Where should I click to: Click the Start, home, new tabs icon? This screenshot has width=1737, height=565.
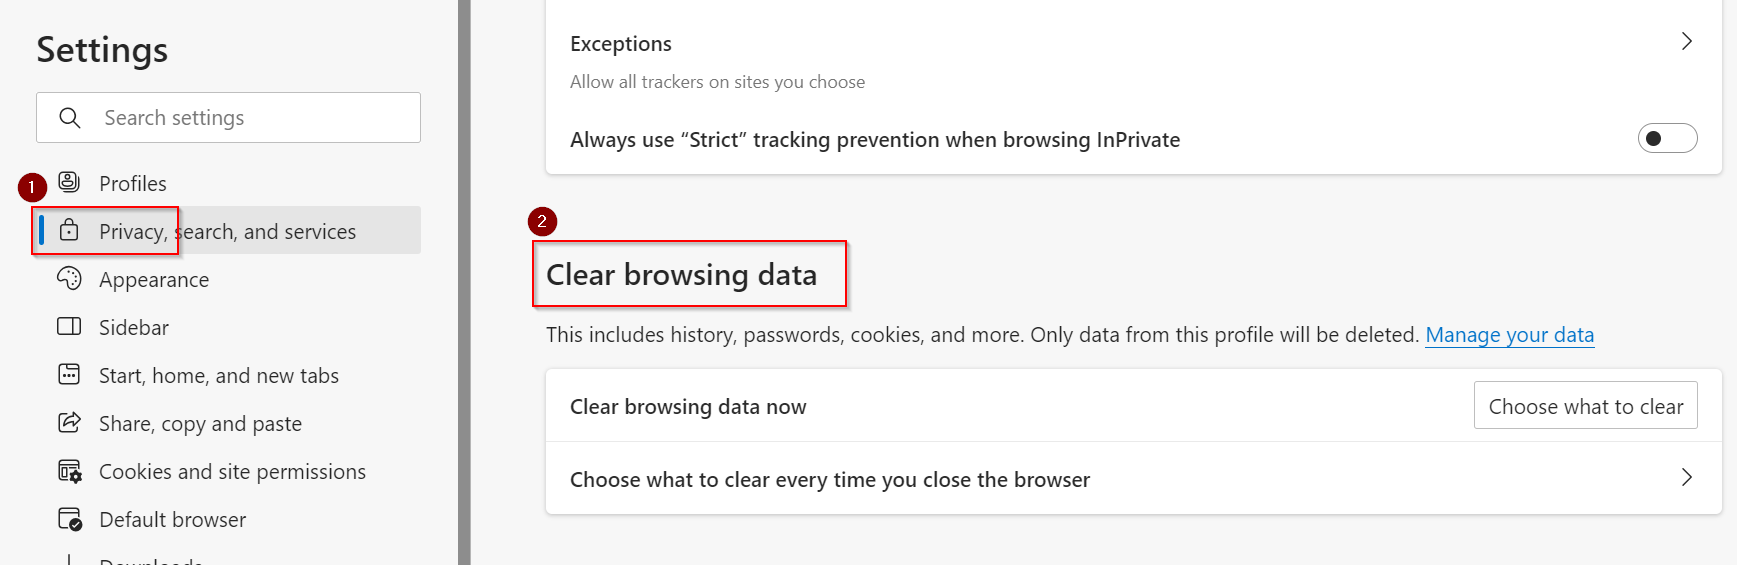(x=69, y=374)
